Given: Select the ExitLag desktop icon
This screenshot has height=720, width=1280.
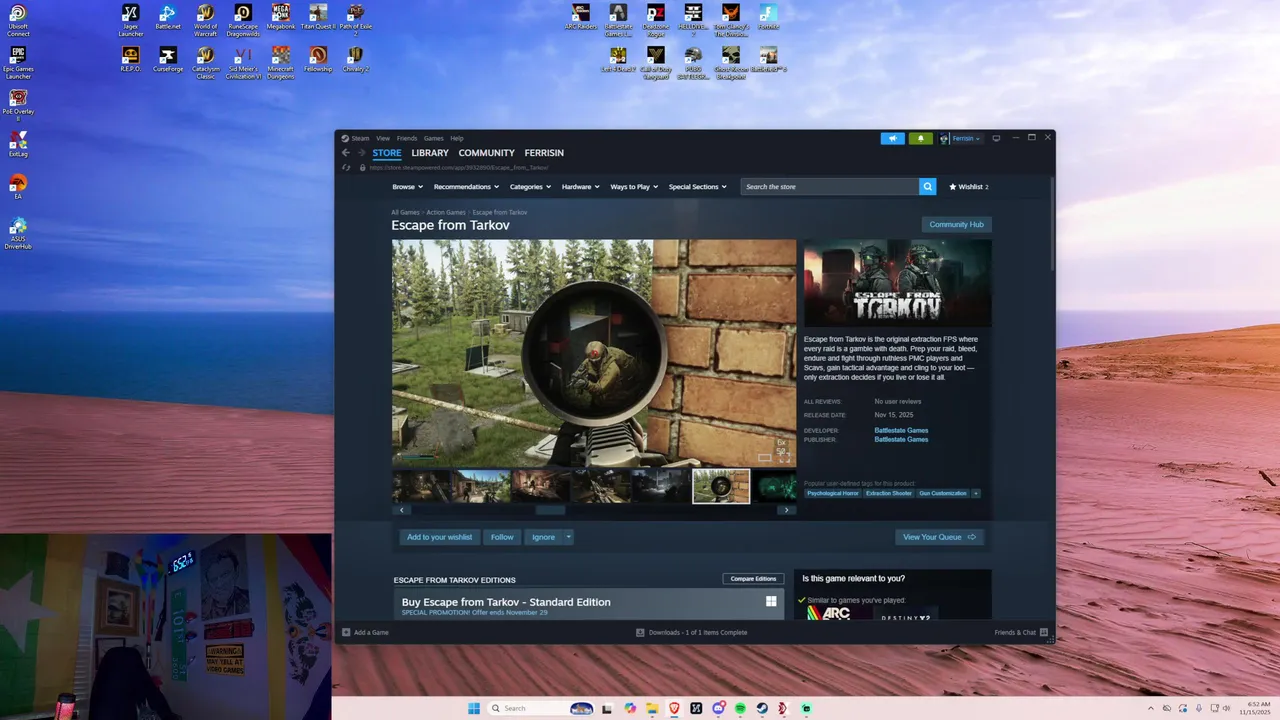Looking at the screenshot, I should [x=18, y=145].
